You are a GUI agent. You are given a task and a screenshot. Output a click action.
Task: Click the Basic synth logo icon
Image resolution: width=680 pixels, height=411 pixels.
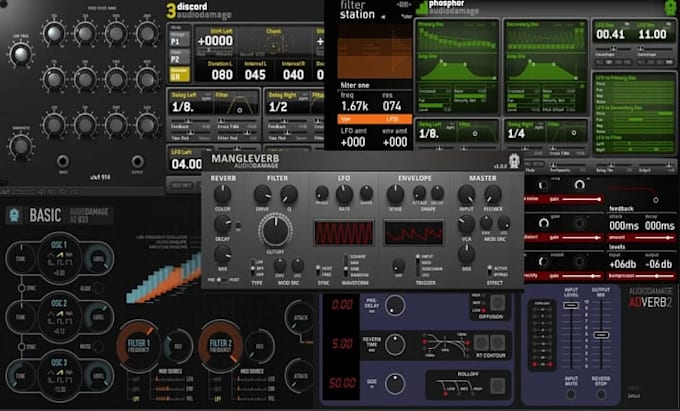pos(14,215)
